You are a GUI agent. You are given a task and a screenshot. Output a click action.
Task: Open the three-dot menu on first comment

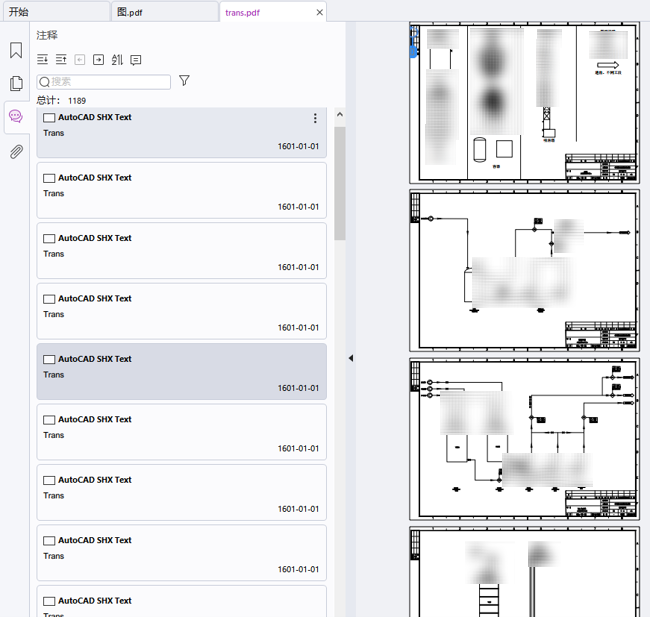[315, 118]
